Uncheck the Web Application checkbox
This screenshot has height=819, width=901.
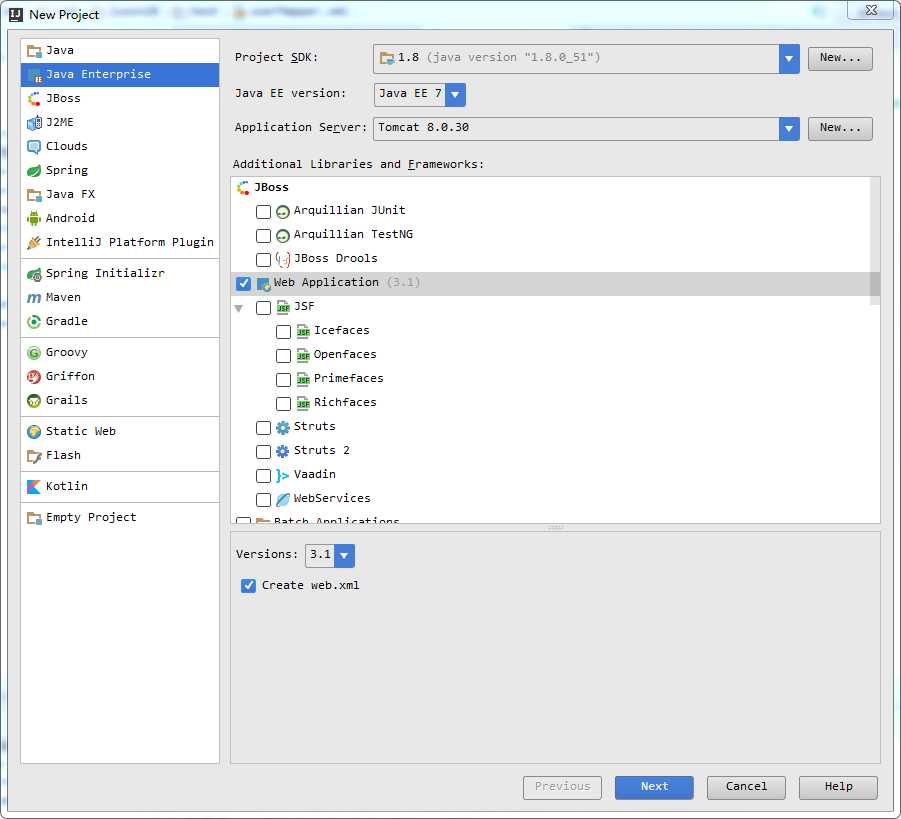243,283
